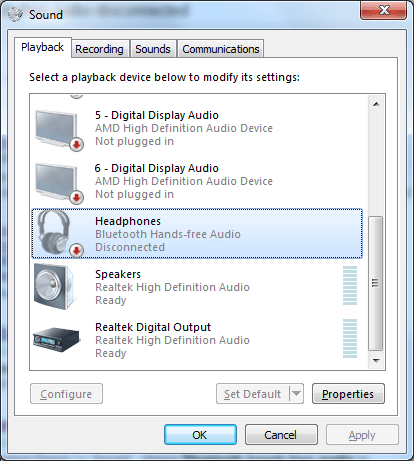Open the Set Default dropdown arrow
Image resolution: width=414 pixels, height=461 pixels.
[296, 394]
